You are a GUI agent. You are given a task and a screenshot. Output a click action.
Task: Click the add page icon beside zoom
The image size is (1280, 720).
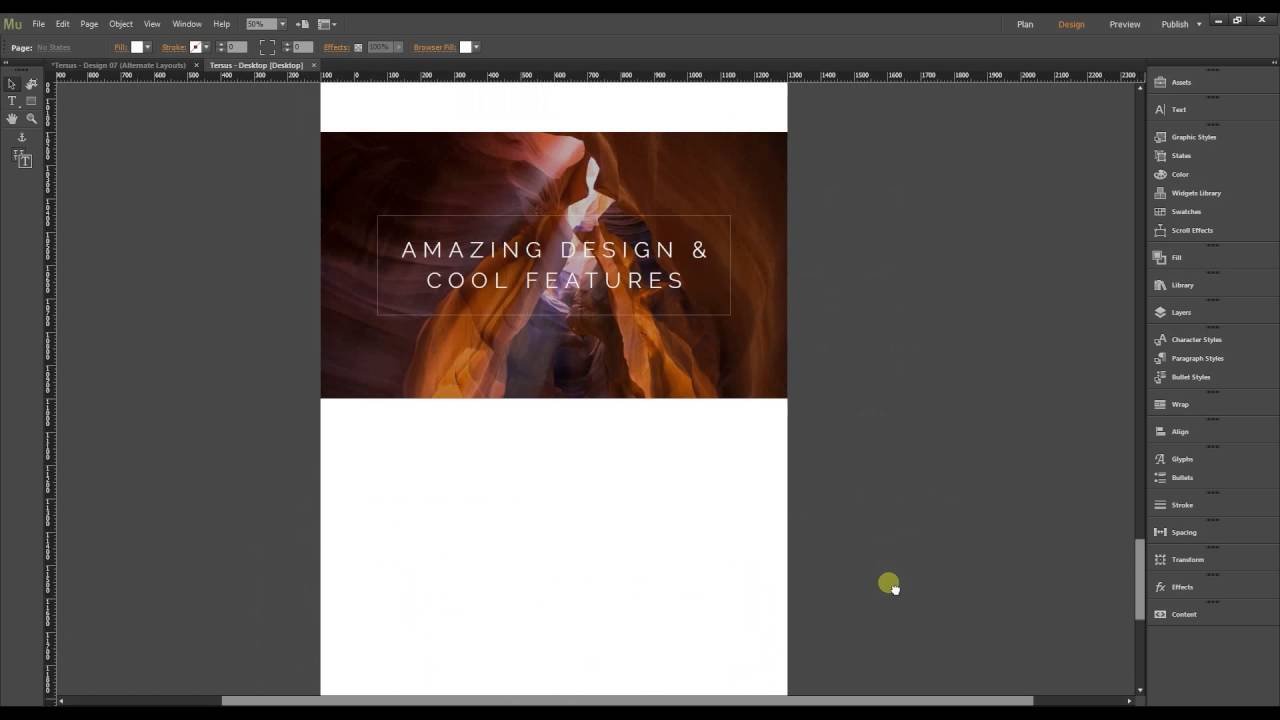(x=302, y=24)
